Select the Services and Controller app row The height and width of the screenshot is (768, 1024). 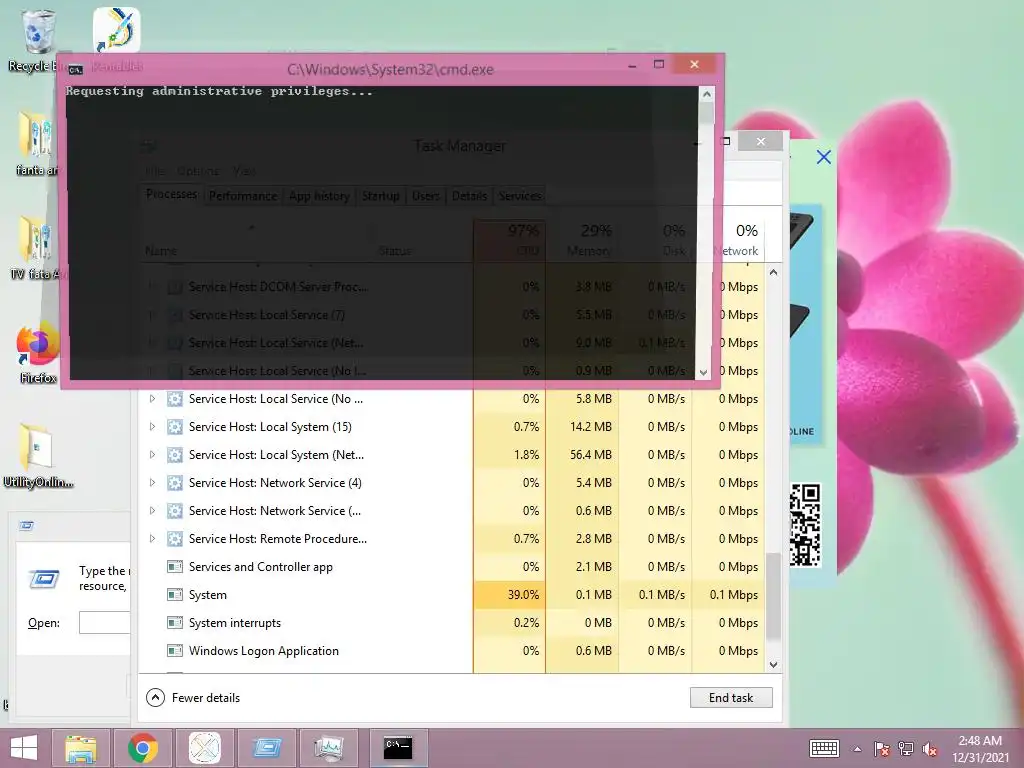pyautogui.click(x=451, y=567)
